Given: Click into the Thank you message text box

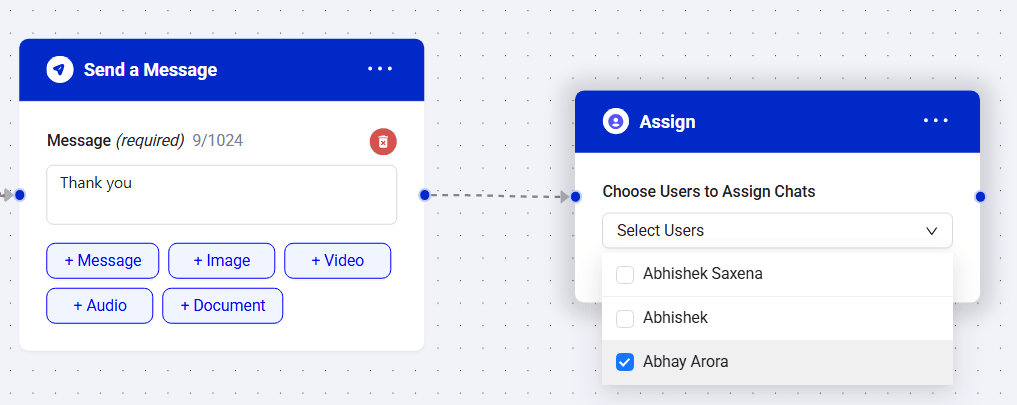Looking at the screenshot, I should [222, 195].
